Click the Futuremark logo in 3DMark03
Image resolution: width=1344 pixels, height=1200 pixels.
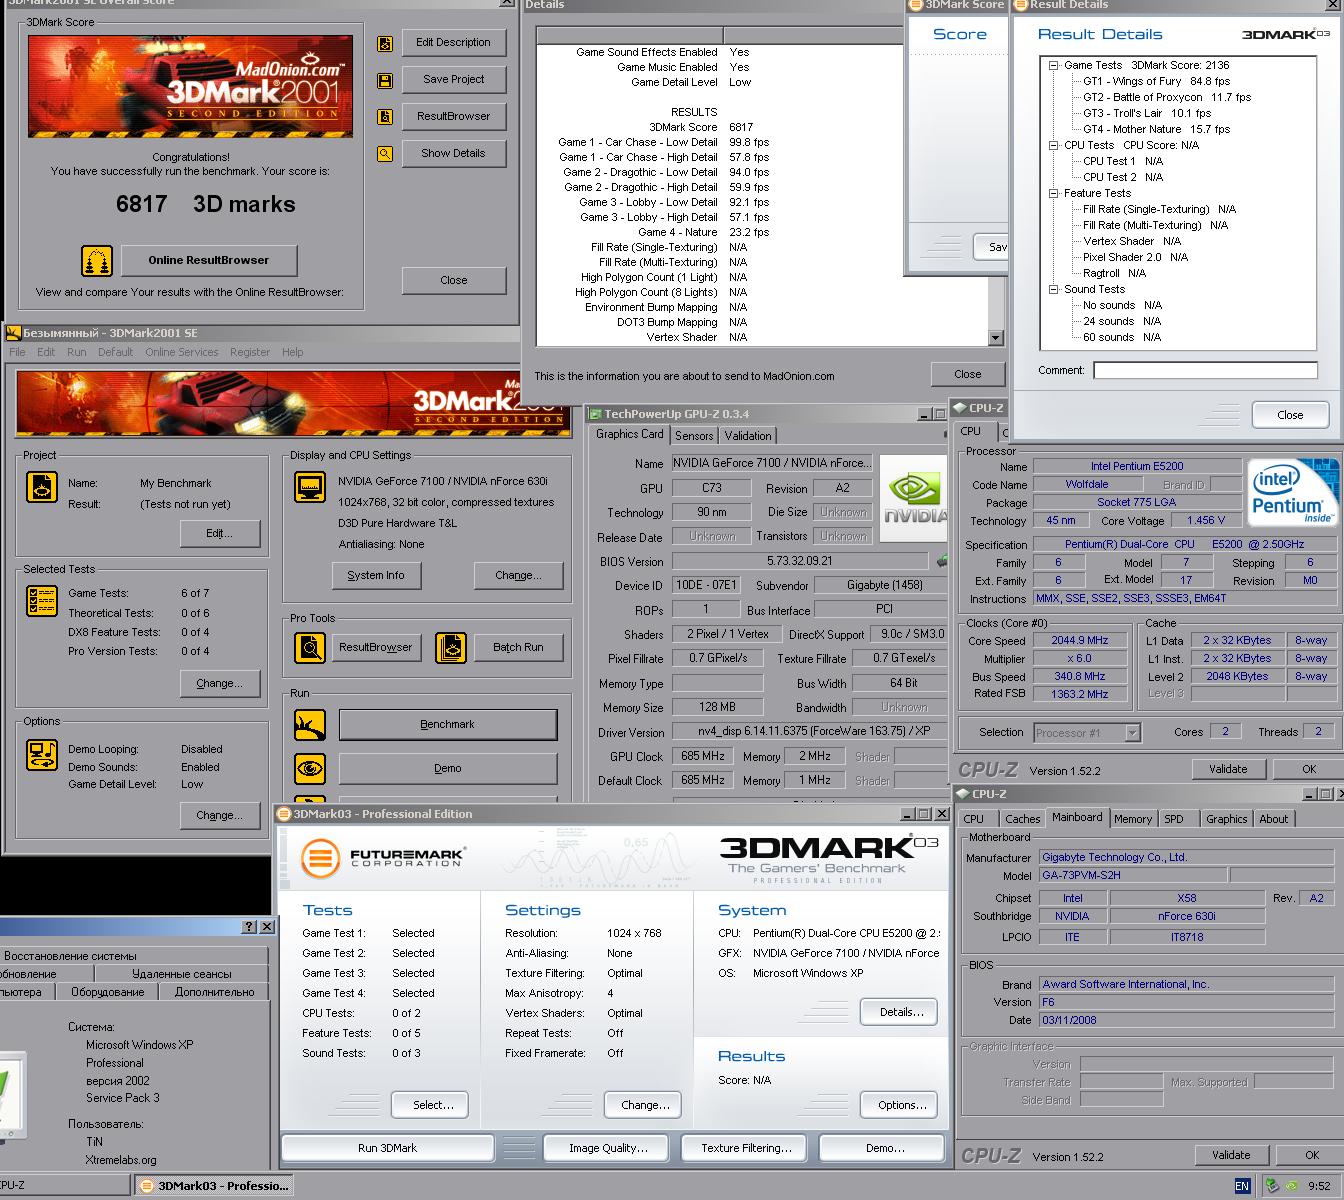(383, 858)
